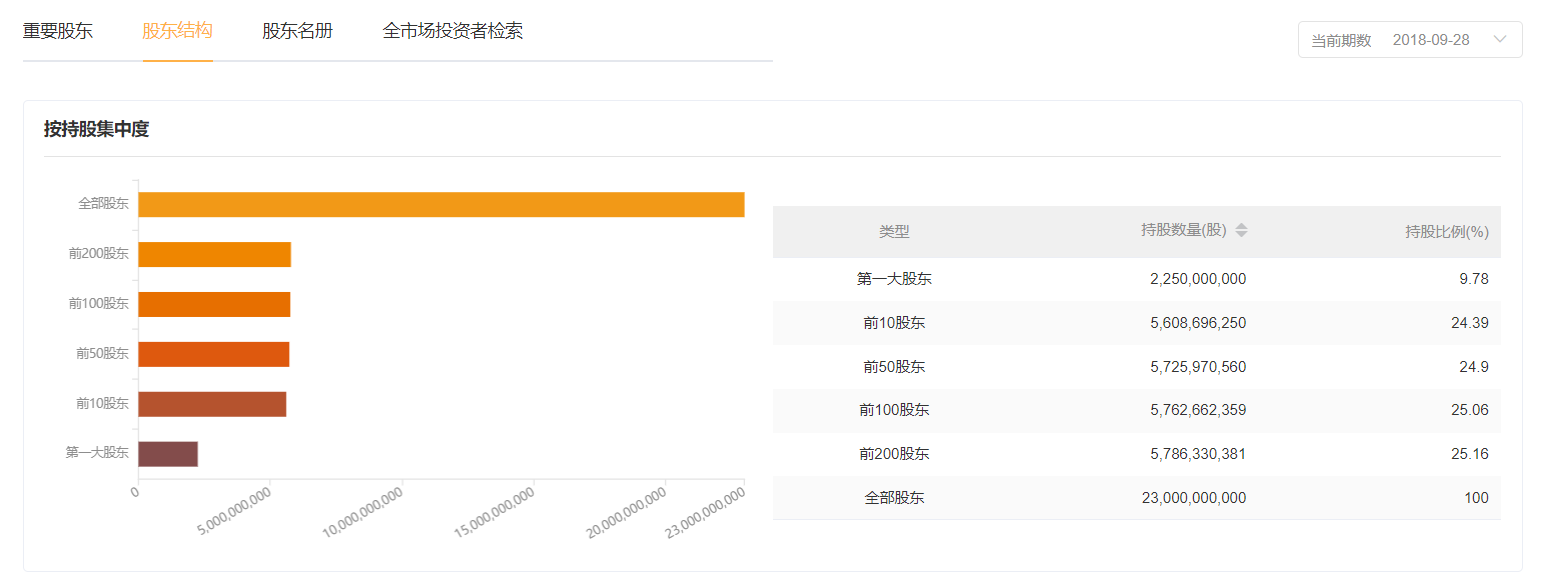The image size is (1542, 583).
Task: Select the 前100股东 table row label
Action: [x=894, y=410]
